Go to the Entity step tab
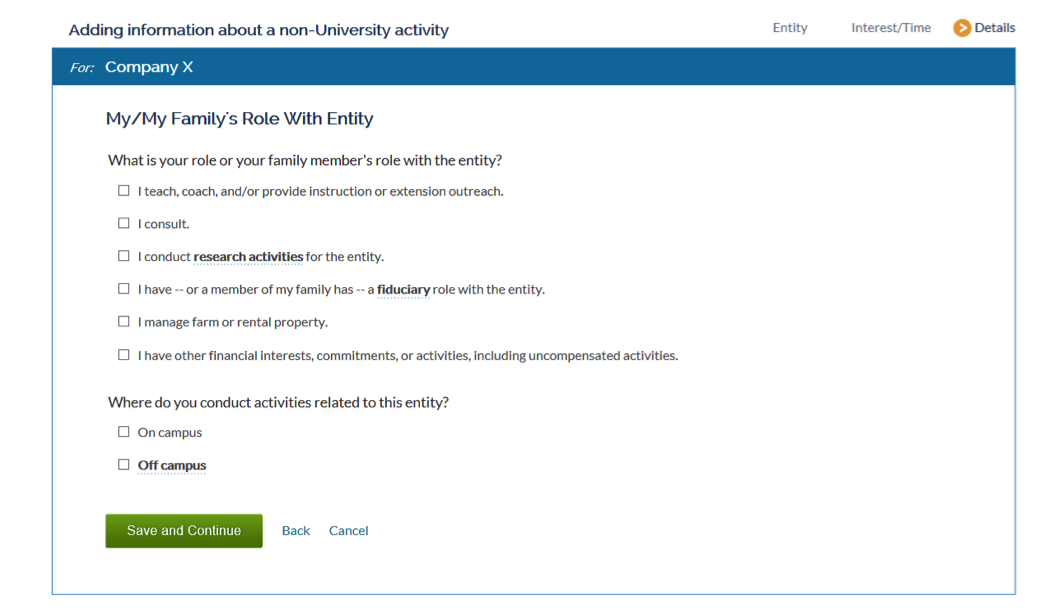Viewport: 1049px width, 615px height. [790, 27]
